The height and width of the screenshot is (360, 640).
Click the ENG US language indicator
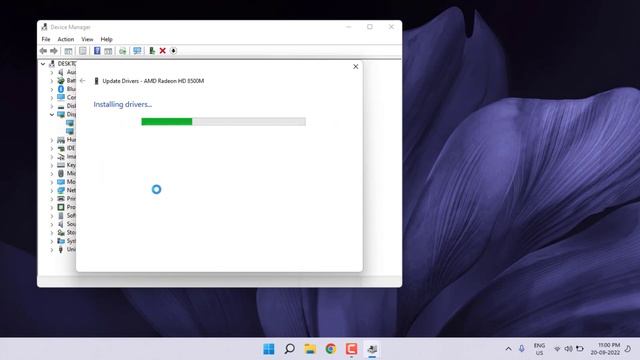tap(540, 349)
